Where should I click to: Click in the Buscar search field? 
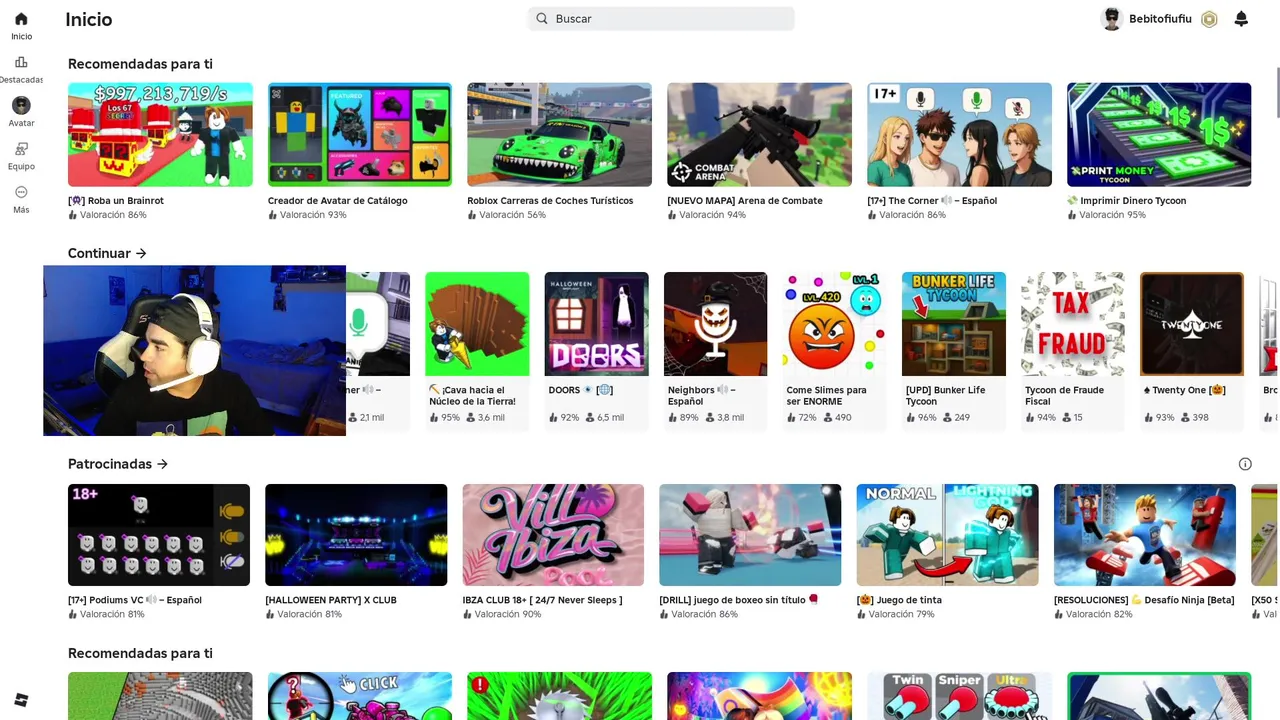coord(661,18)
